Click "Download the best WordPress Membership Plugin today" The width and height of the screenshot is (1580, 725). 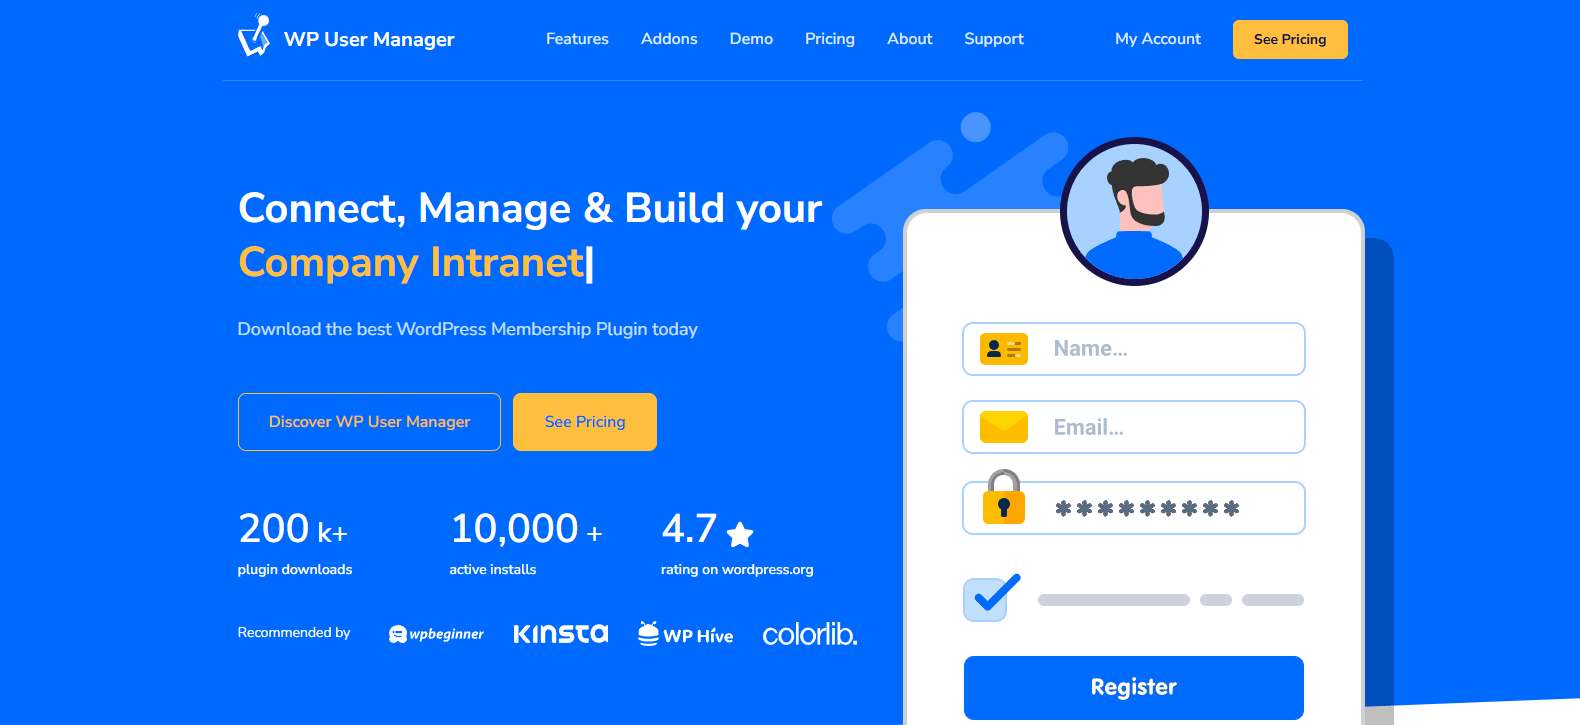click(468, 329)
